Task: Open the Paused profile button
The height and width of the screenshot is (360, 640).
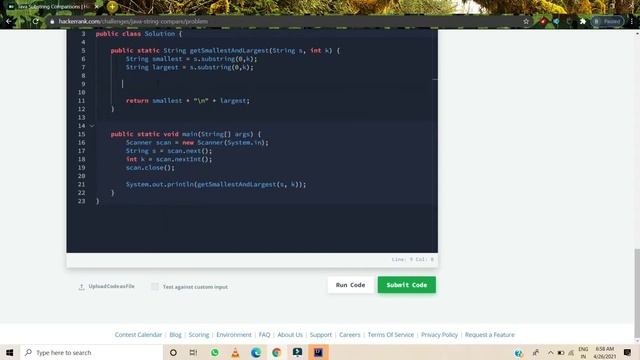Action: (607, 21)
